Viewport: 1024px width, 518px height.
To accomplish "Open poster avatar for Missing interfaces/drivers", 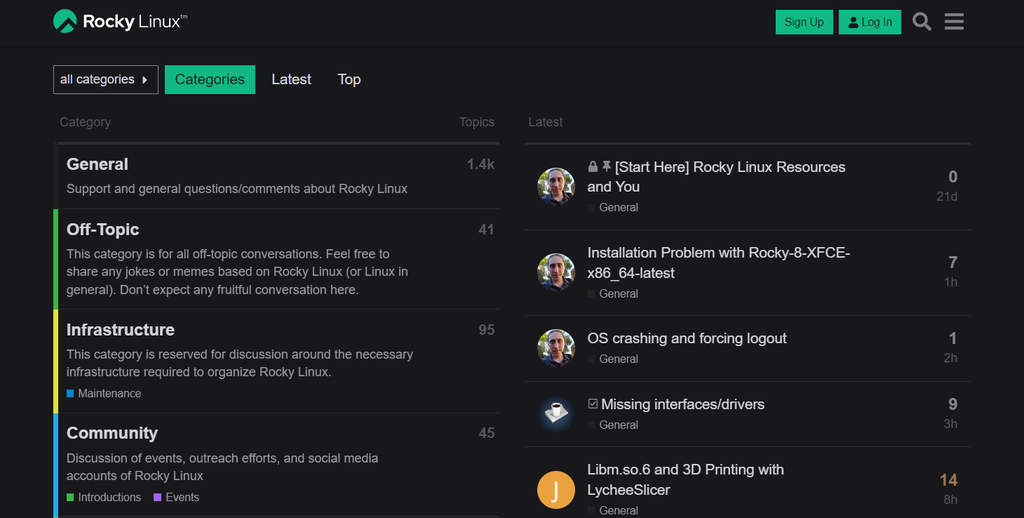I will click(556, 414).
